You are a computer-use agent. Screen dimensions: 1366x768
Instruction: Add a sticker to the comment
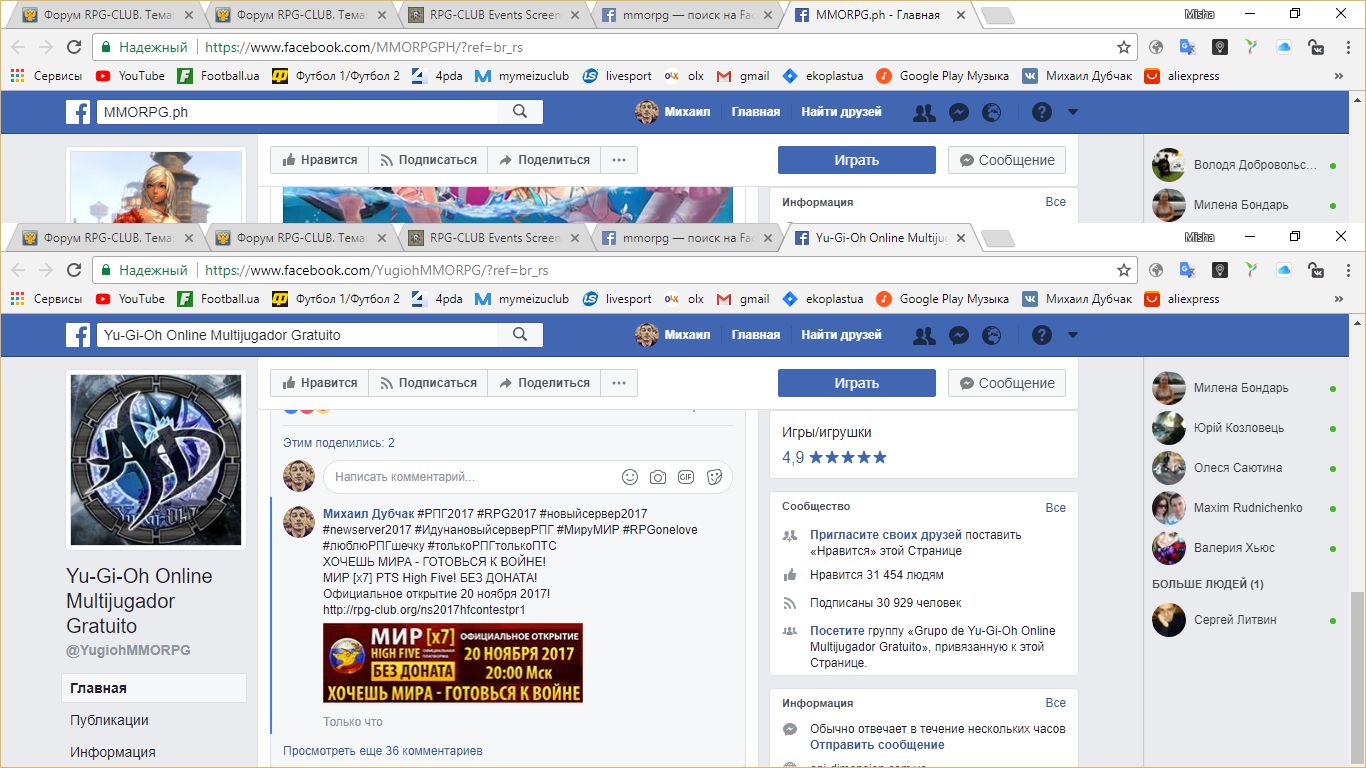pyautogui.click(x=714, y=477)
